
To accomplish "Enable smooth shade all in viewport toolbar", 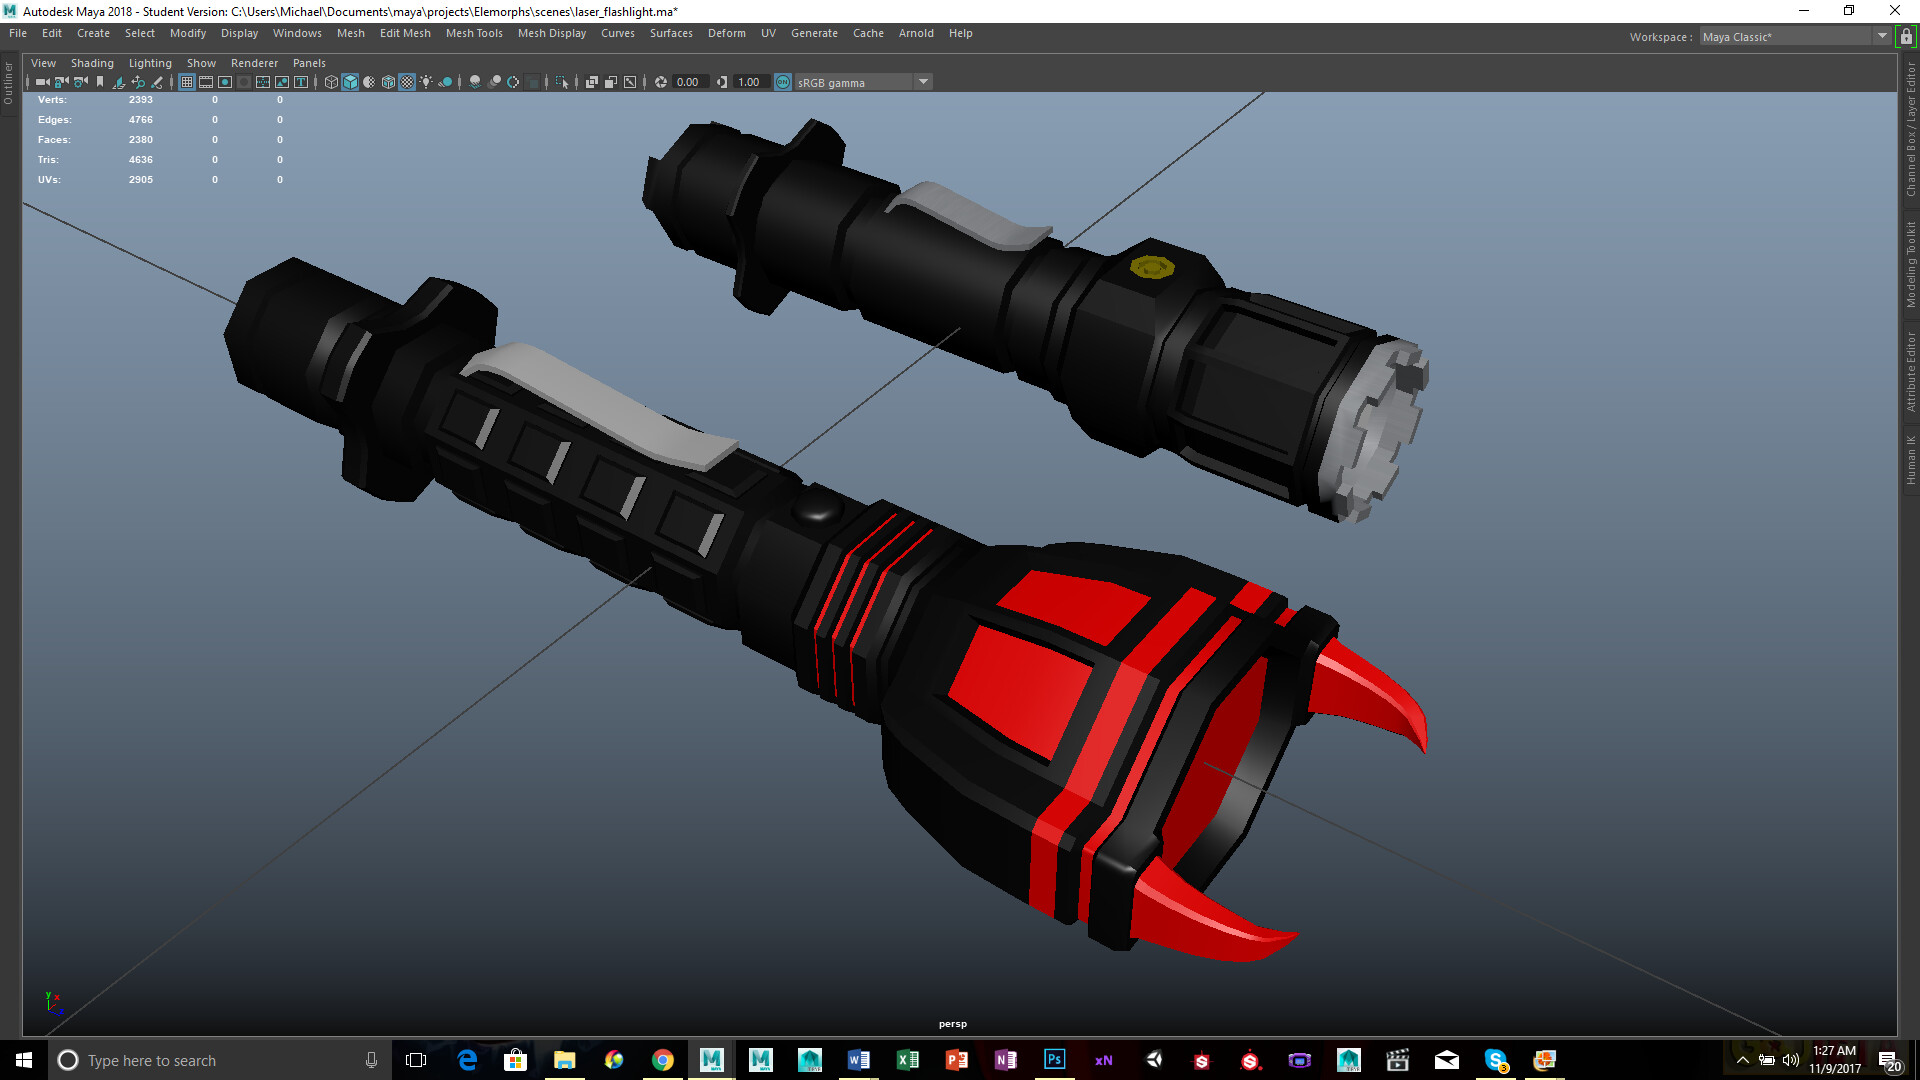I will (x=350, y=82).
